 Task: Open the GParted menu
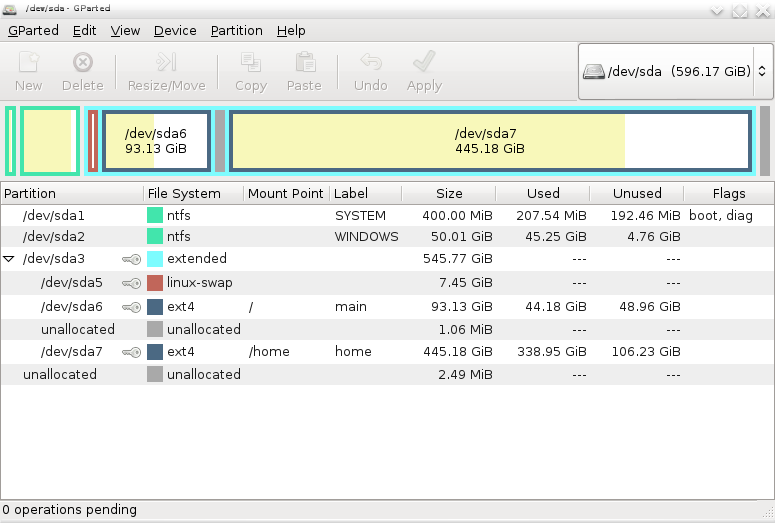point(33,31)
